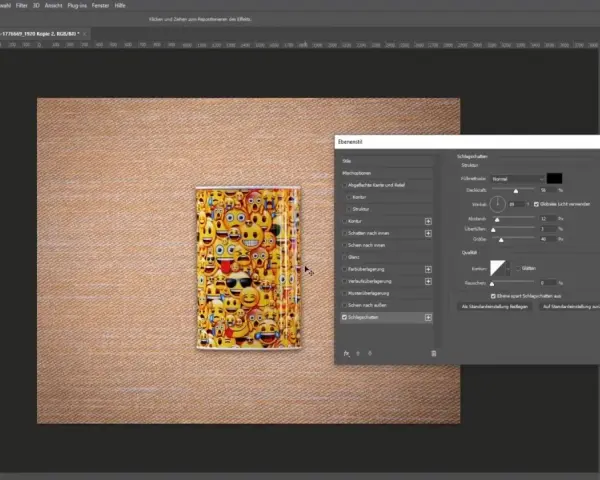Uncheck the Schlagschatten effect checkbox
Screen dimensions: 600x480
pos(344,317)
